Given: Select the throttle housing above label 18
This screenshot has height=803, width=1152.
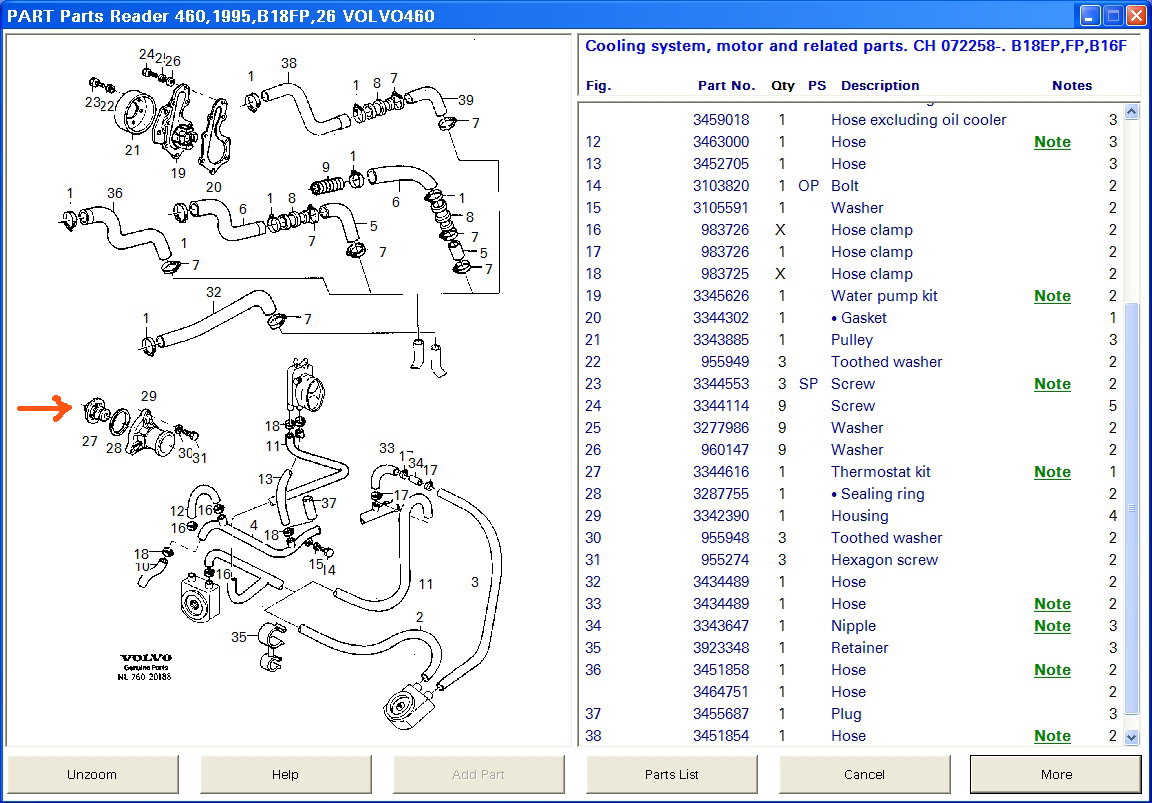Looking at the screenshot, I should (x=306, y=387).
